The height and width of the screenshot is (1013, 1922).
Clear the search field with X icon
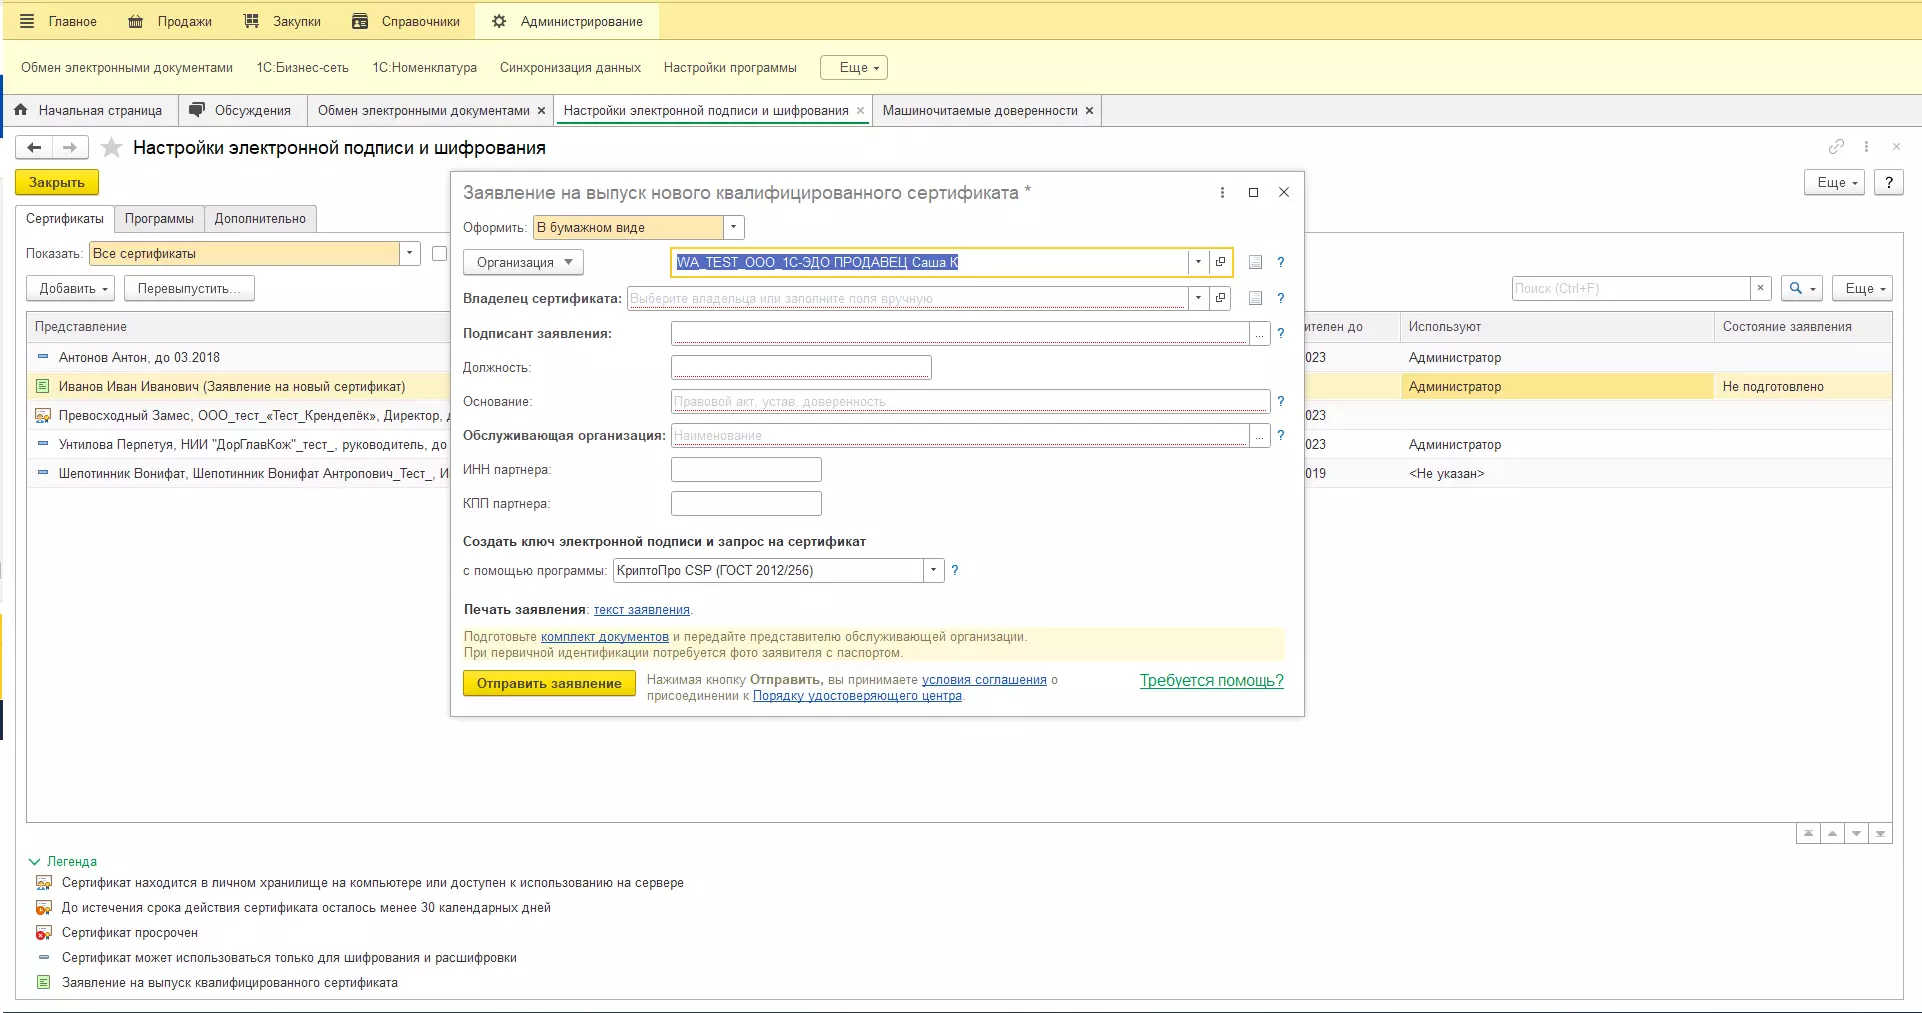[1760, 288]
